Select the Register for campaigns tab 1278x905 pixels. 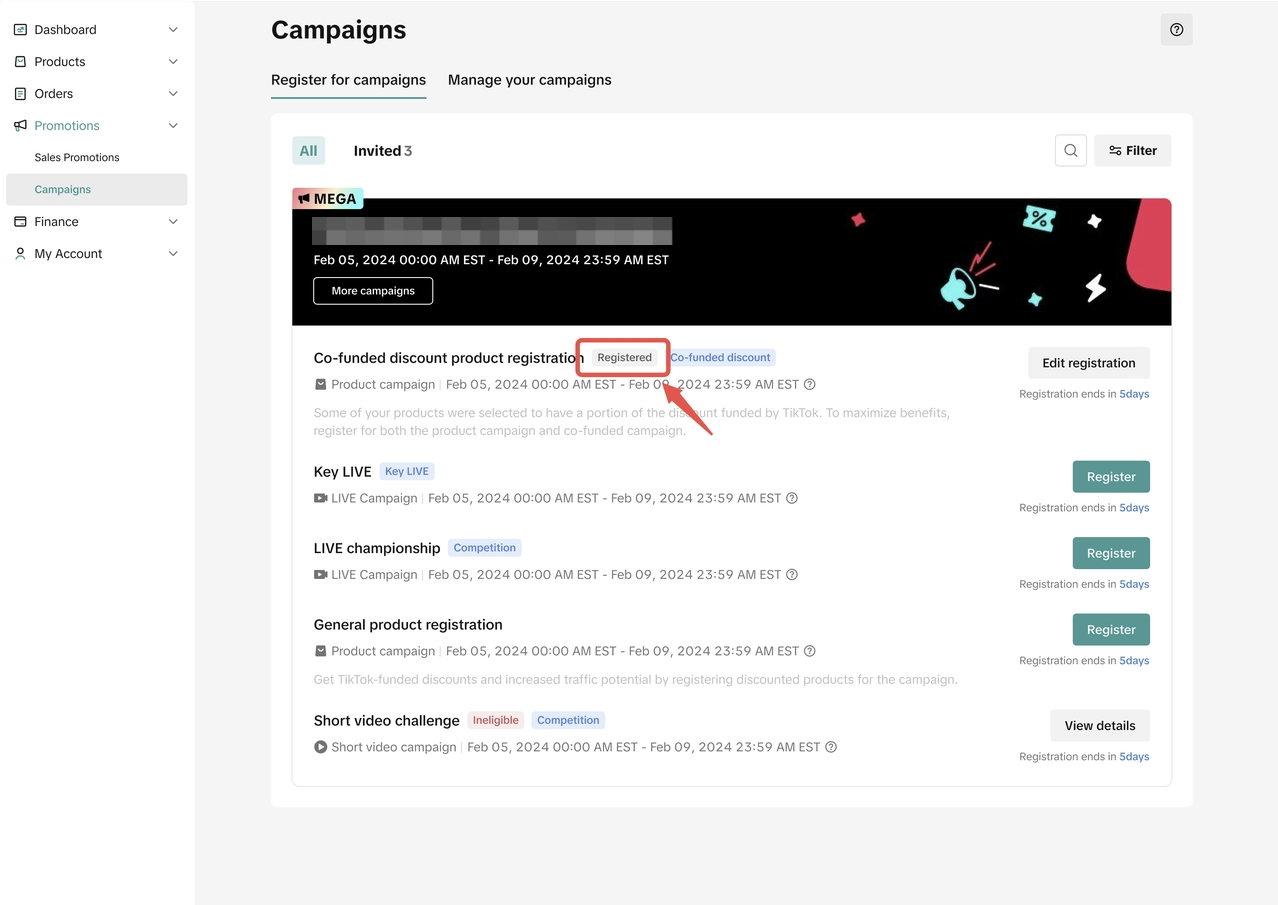348,80
